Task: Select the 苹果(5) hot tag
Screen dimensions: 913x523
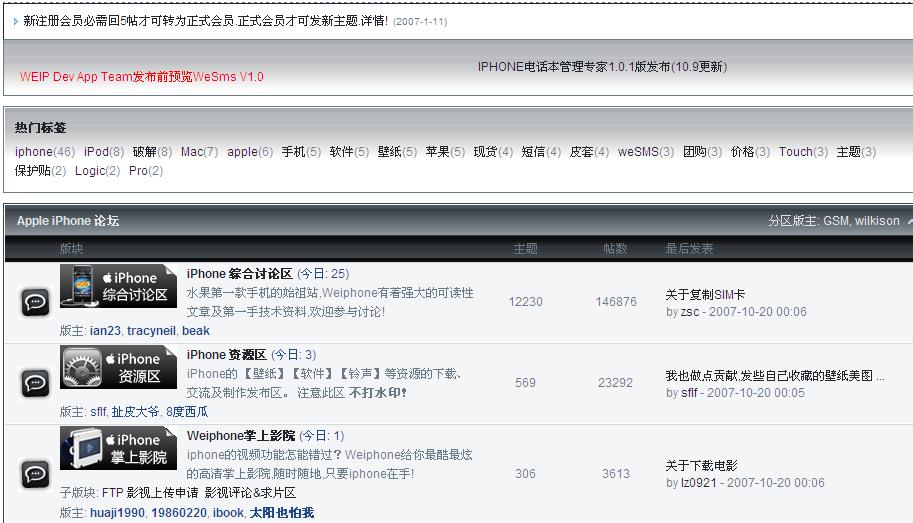Action: point(445,151)
